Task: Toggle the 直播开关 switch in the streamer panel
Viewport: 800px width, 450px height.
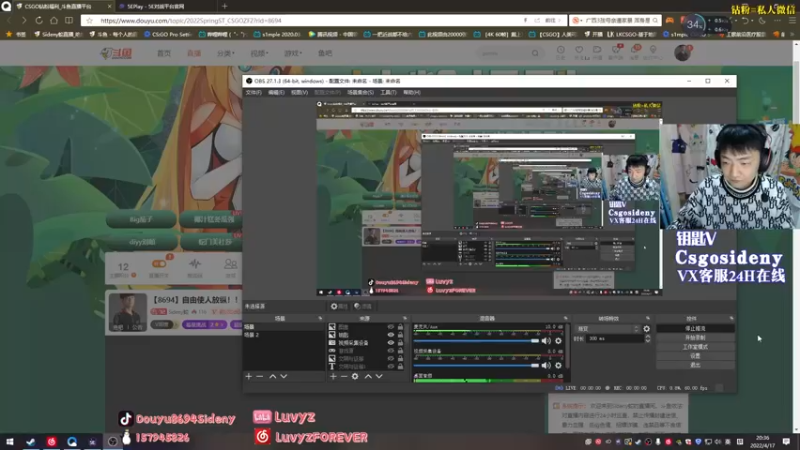Action: pos(159,264)
